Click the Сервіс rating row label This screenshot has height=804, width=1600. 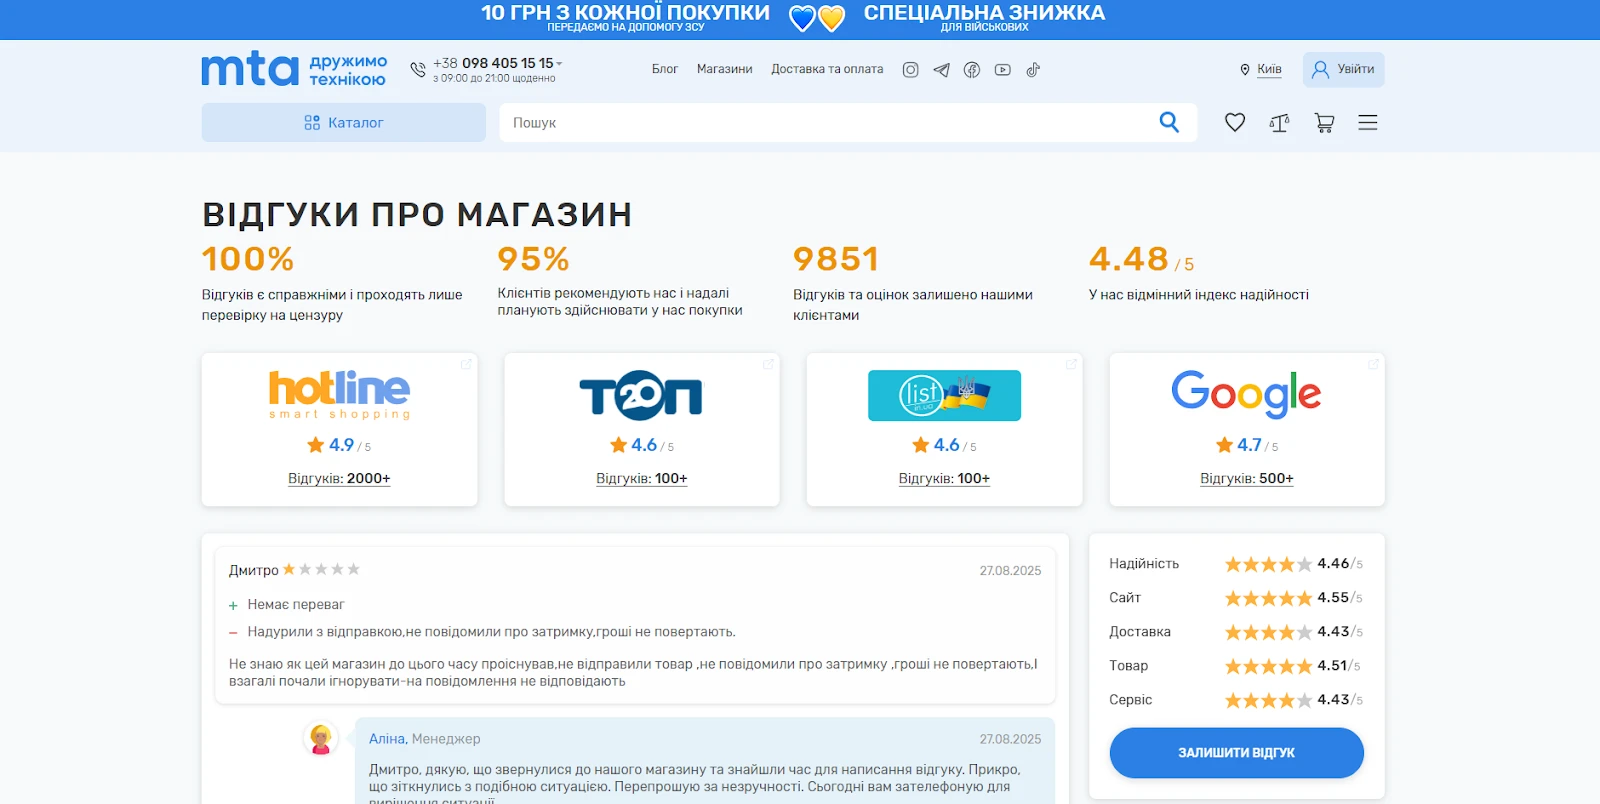coord(1130,700)
